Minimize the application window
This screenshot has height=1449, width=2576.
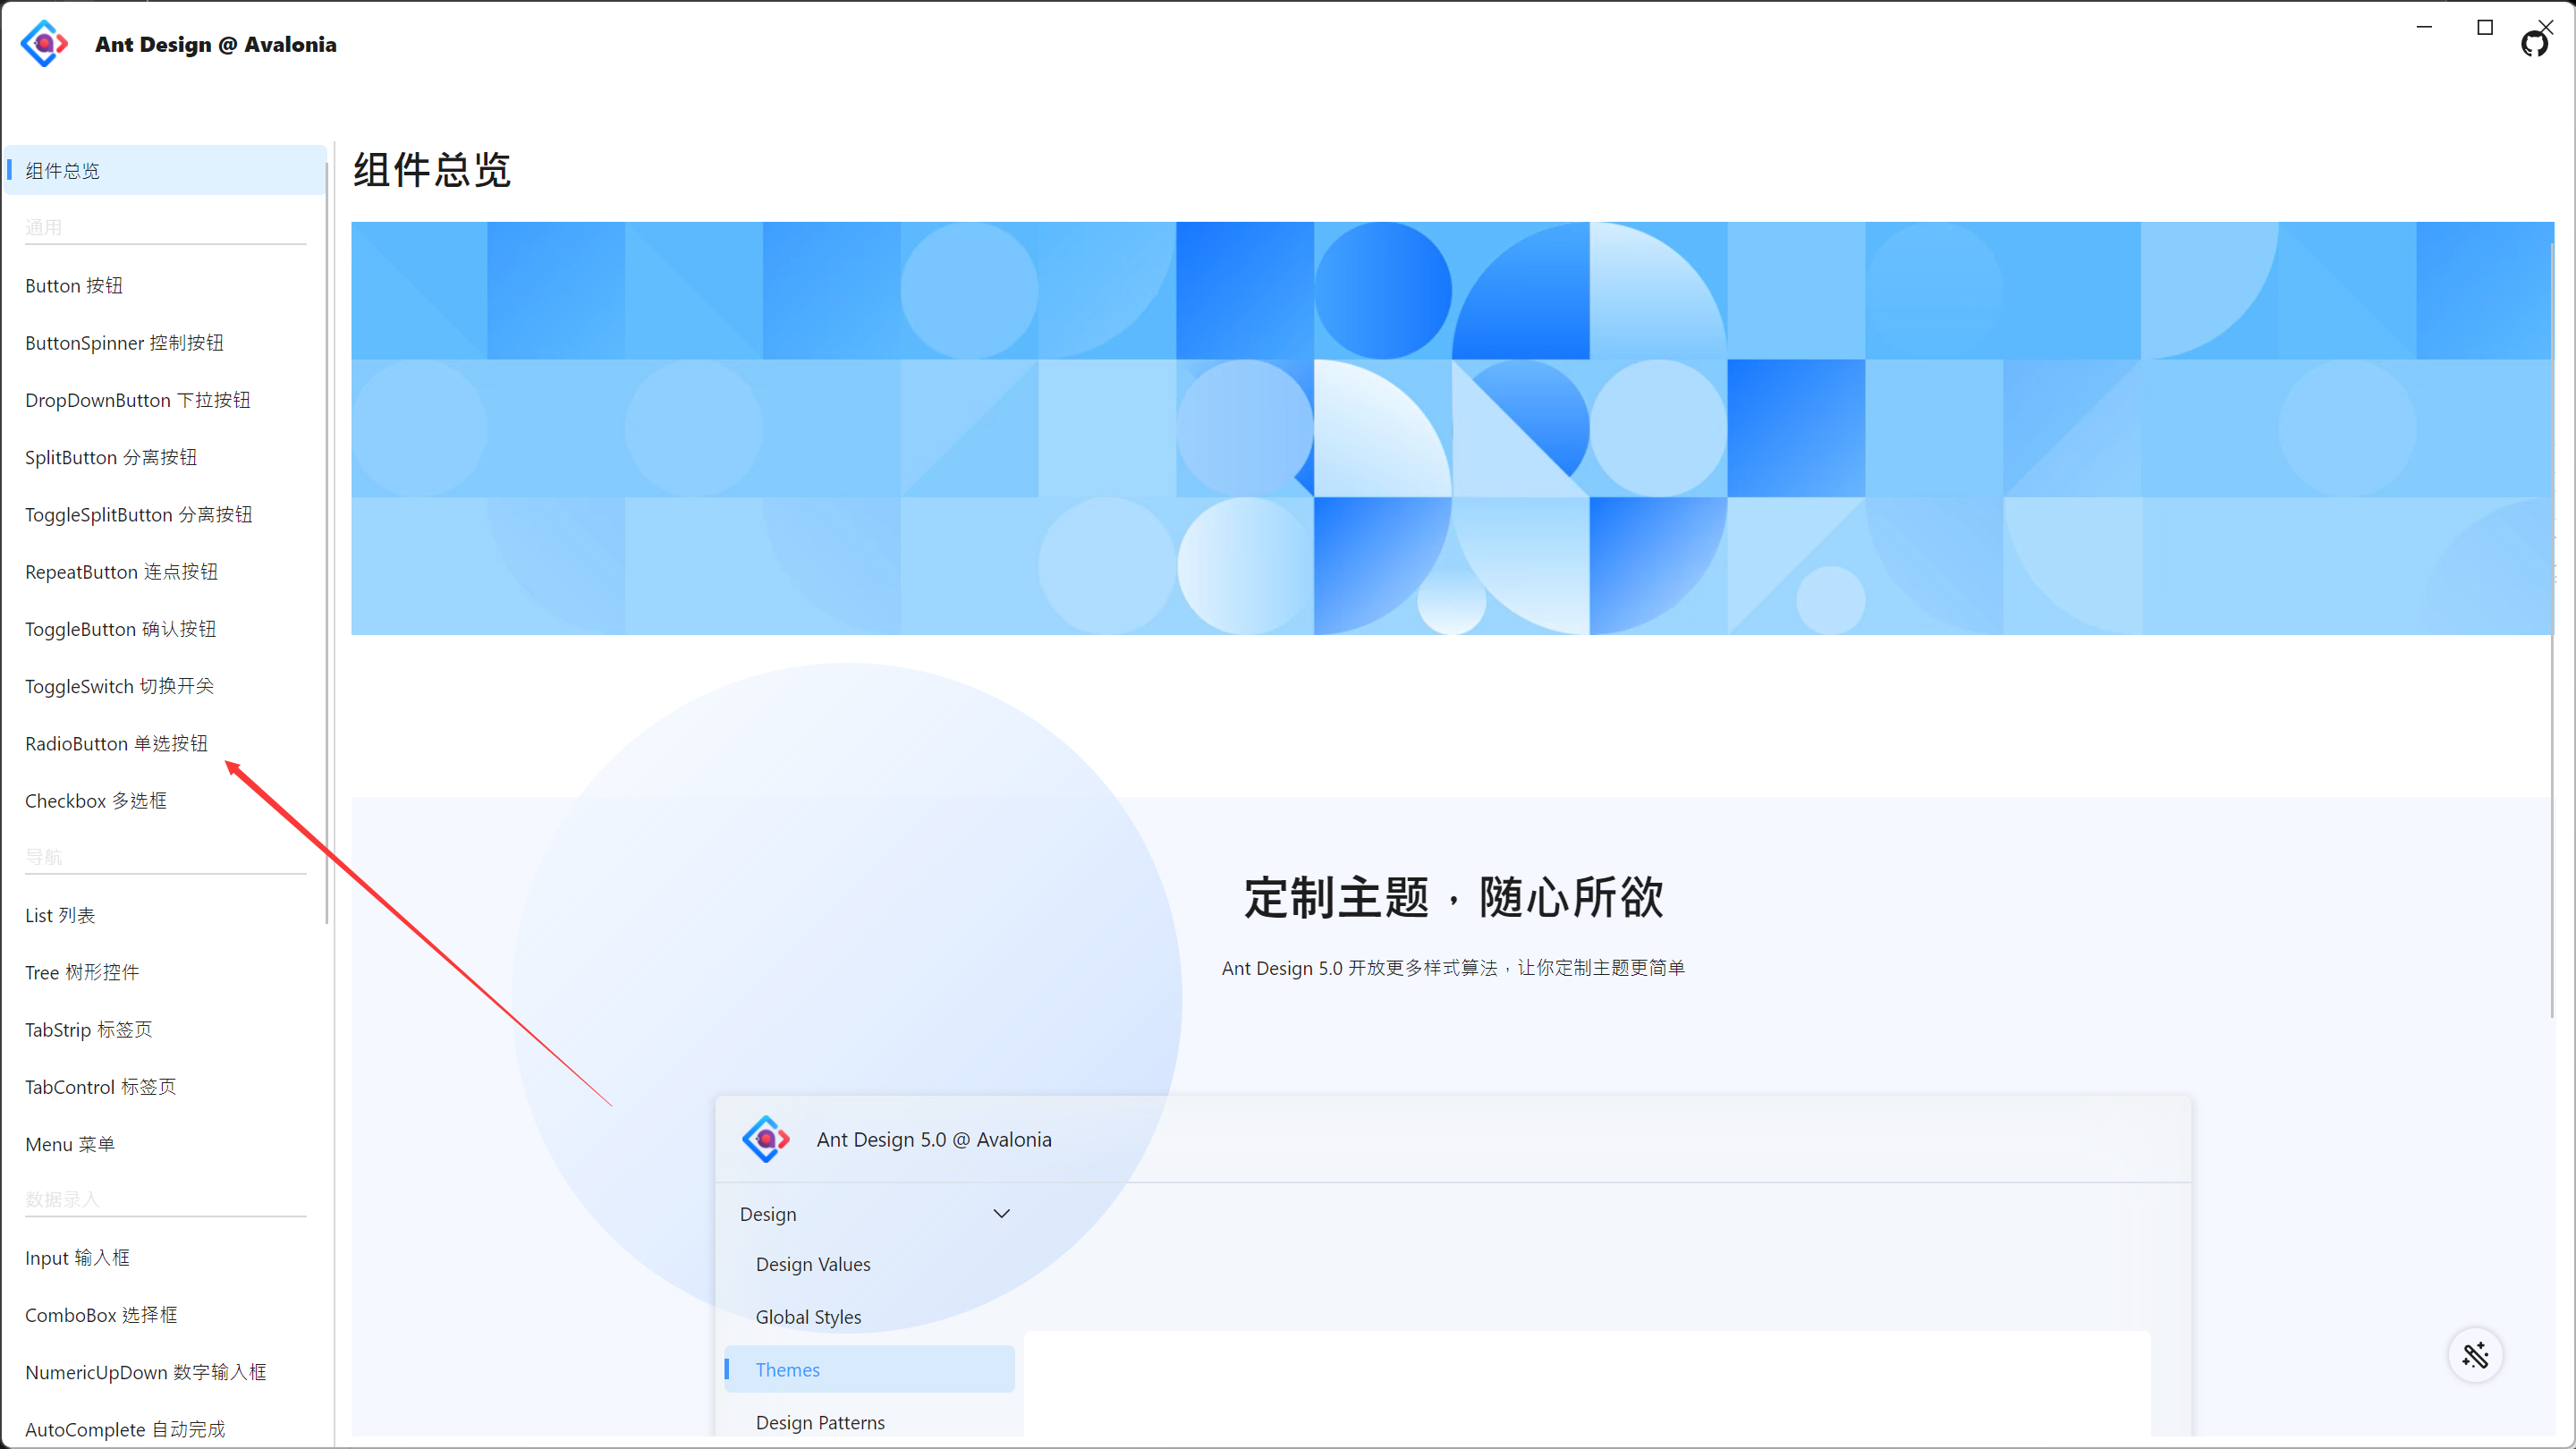(x=2424, y=27)
